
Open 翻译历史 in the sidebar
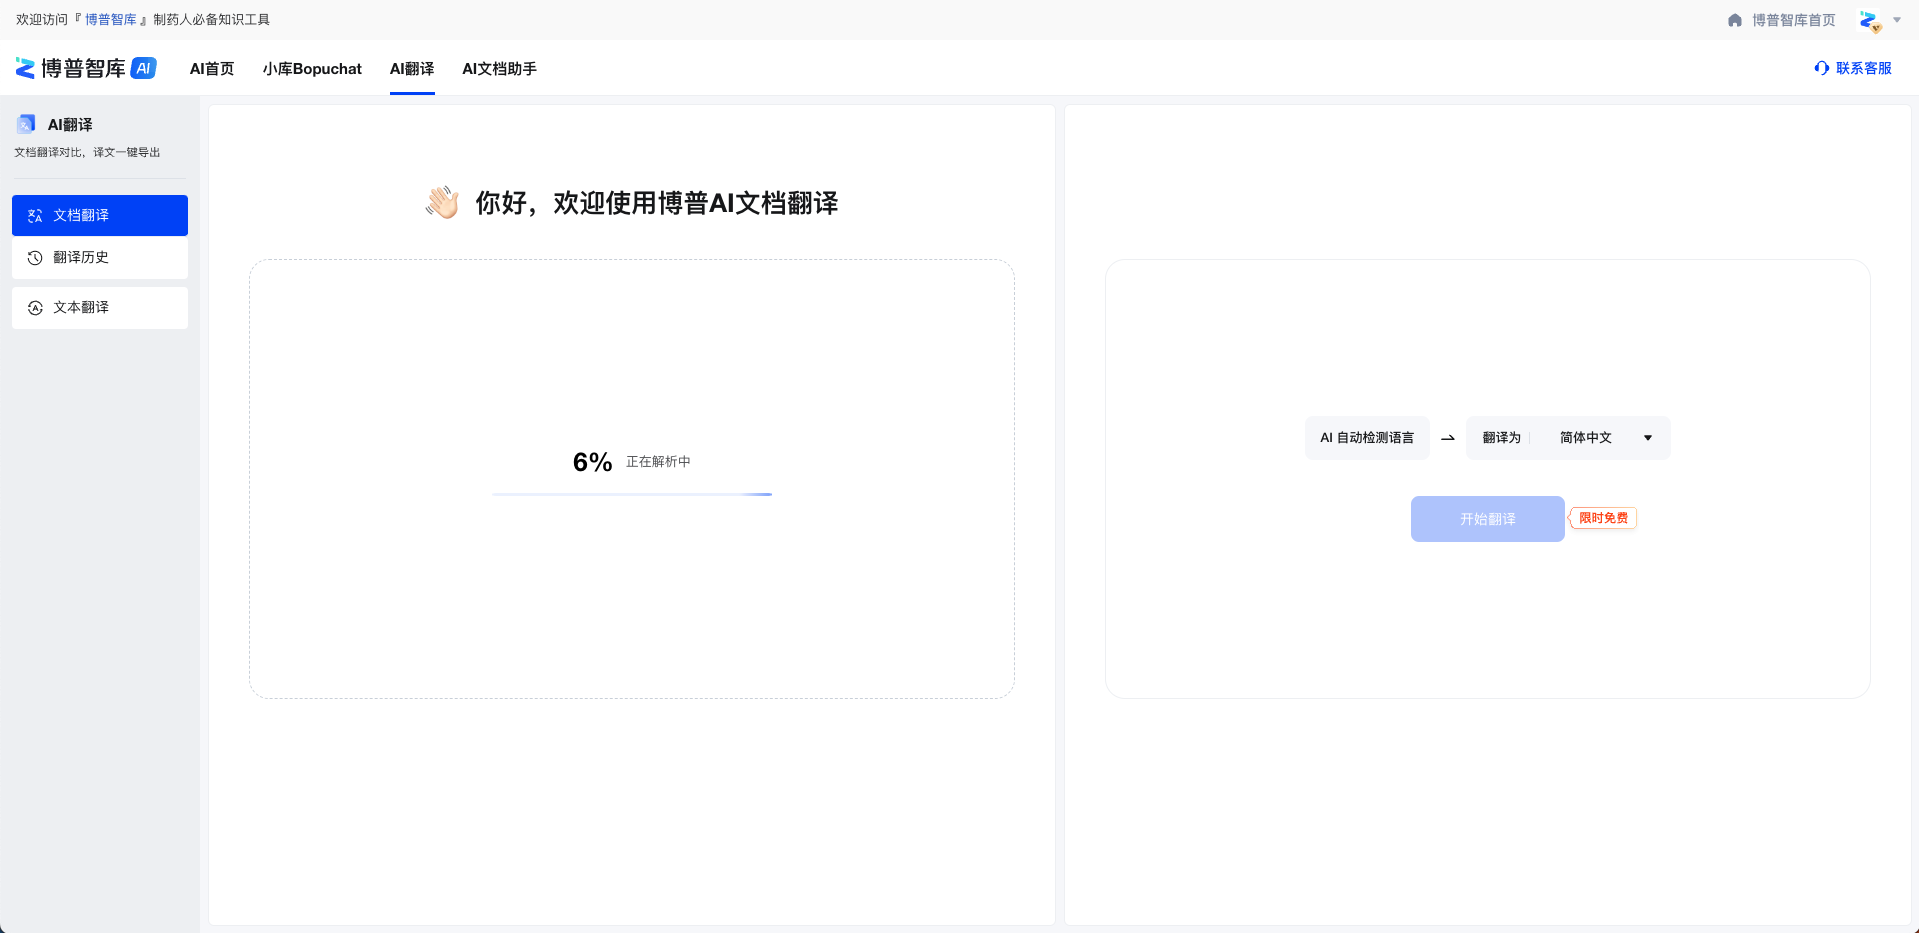pyautogui.click(x=100, y=257)
